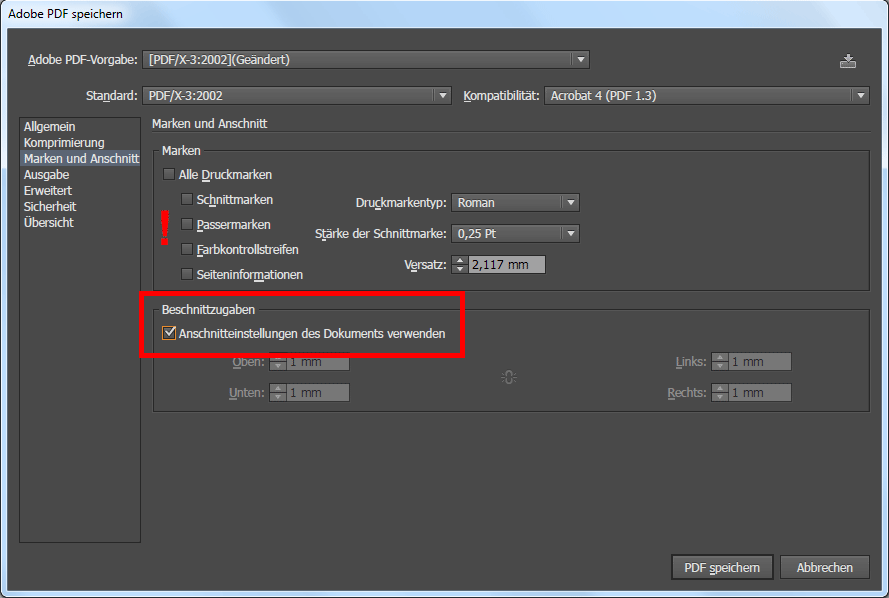The image size is (889, 598).
Task: Check the Schnittmarken option
Action: pyautogui.click(x=187, y=200)
